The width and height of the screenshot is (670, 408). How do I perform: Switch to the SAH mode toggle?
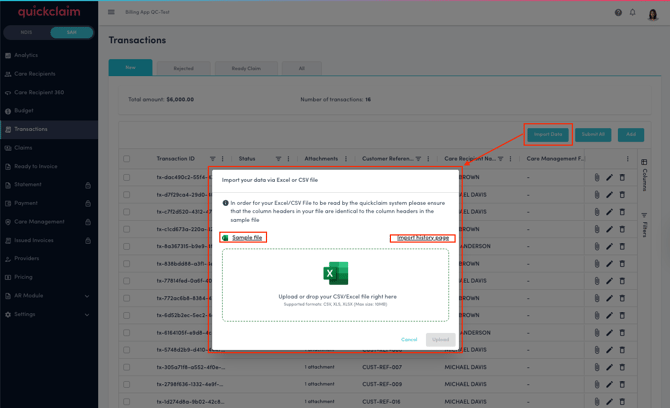pyautogui.click(x=70, y=33)
